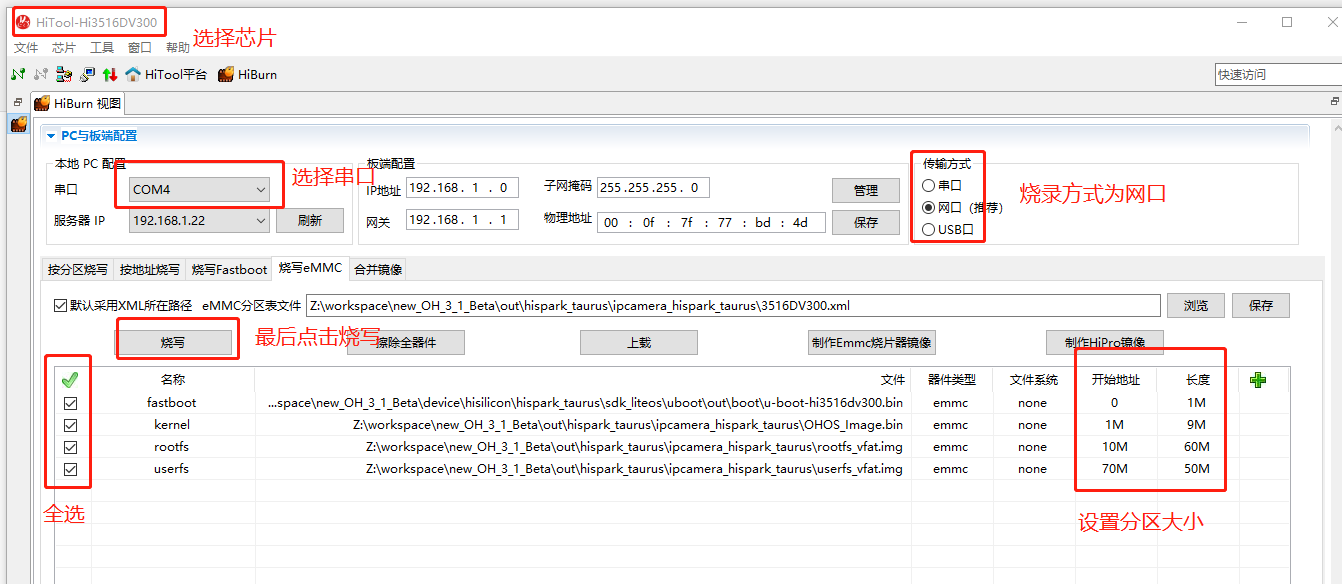Uncheck the fastboot partition checkbox
The width and height of the screenshot is (1342, 584).
point(70,403)
